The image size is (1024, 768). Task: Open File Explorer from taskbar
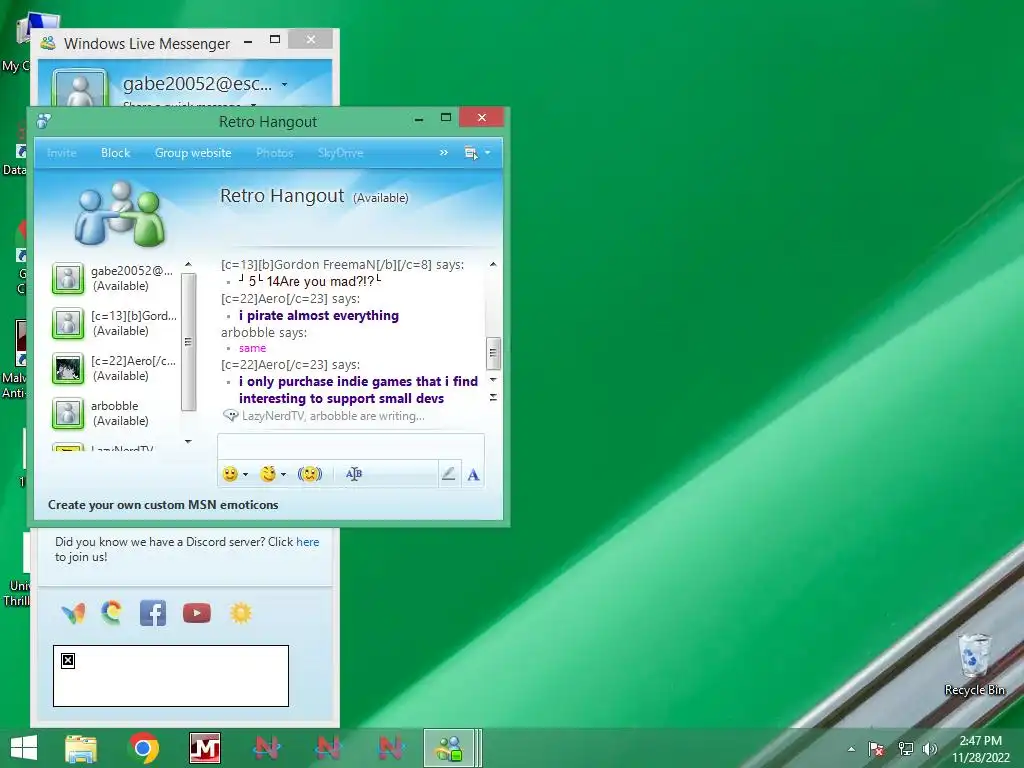[81, 748]
